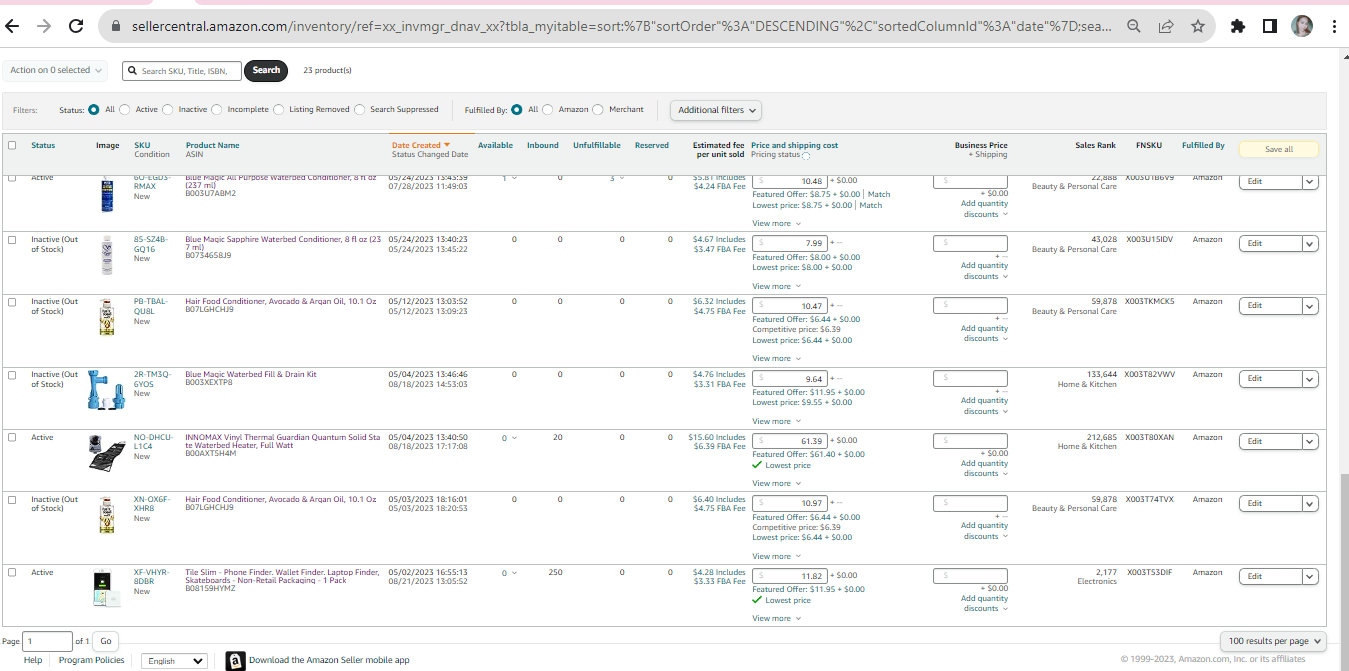The width and height of the screenshot is (1349, 671).
Task: Reload the page with the refresh icon
Action: [76, 27]
